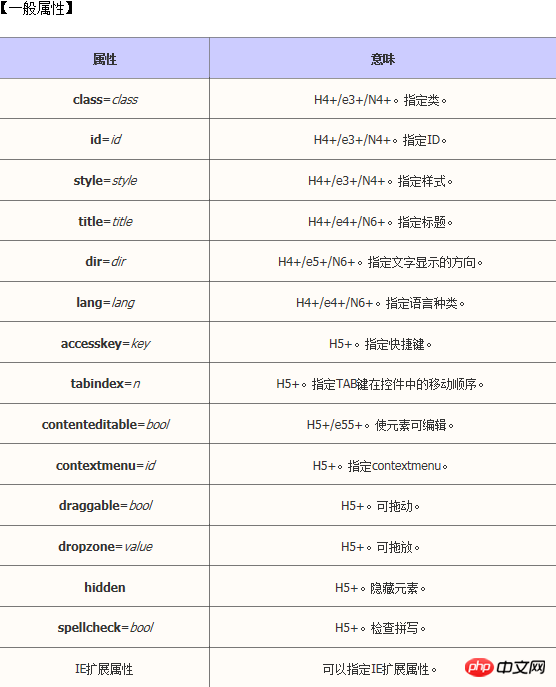Click the class=class attribute cell
This screenshot has height=687, width=556.
tap(105, 99)
